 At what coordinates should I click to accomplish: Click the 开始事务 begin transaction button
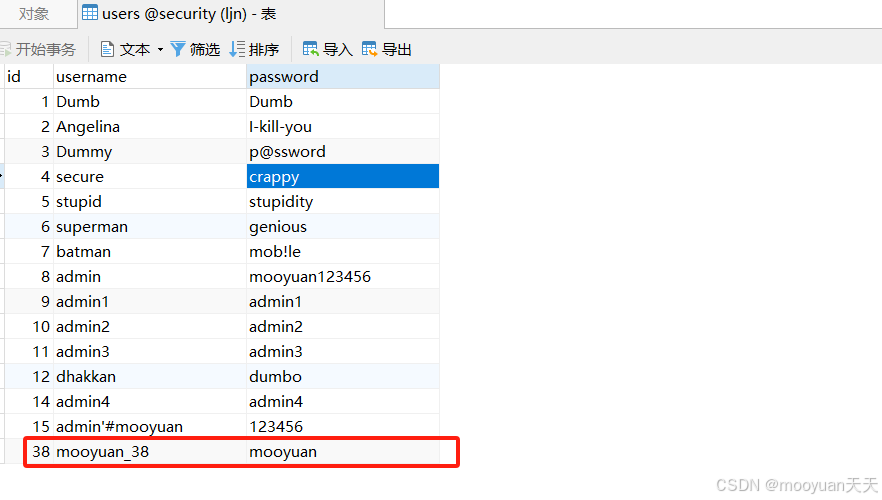pos(38,49)
